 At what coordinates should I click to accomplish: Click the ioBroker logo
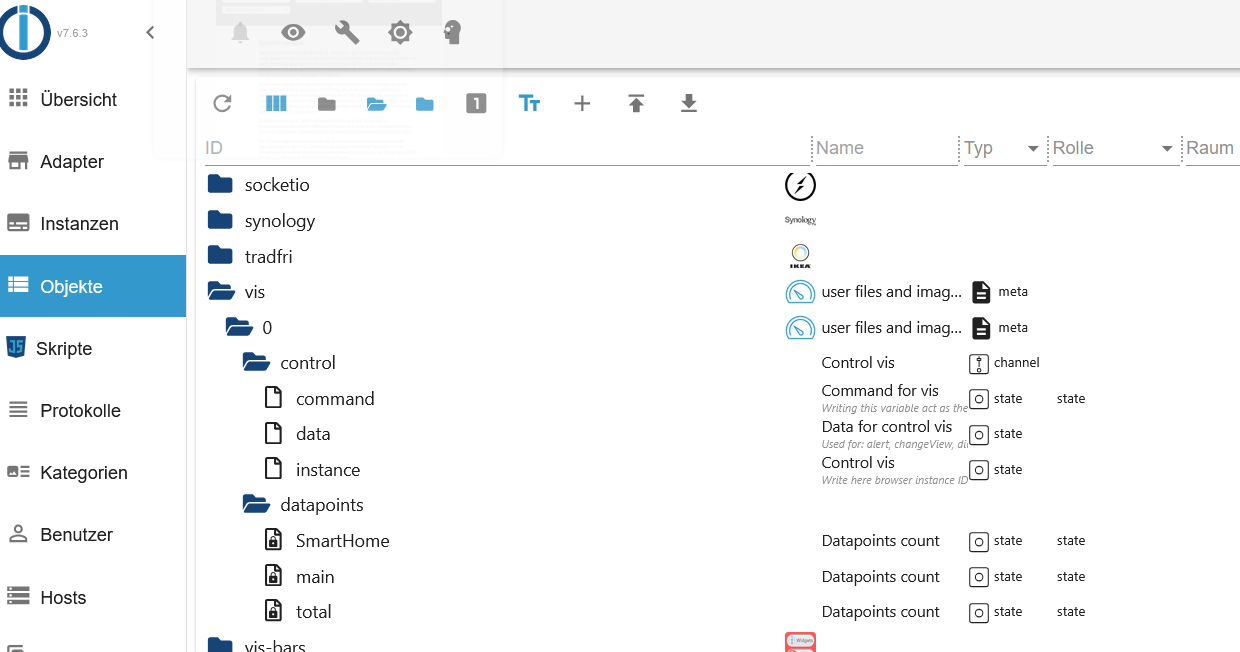point(25,30)
